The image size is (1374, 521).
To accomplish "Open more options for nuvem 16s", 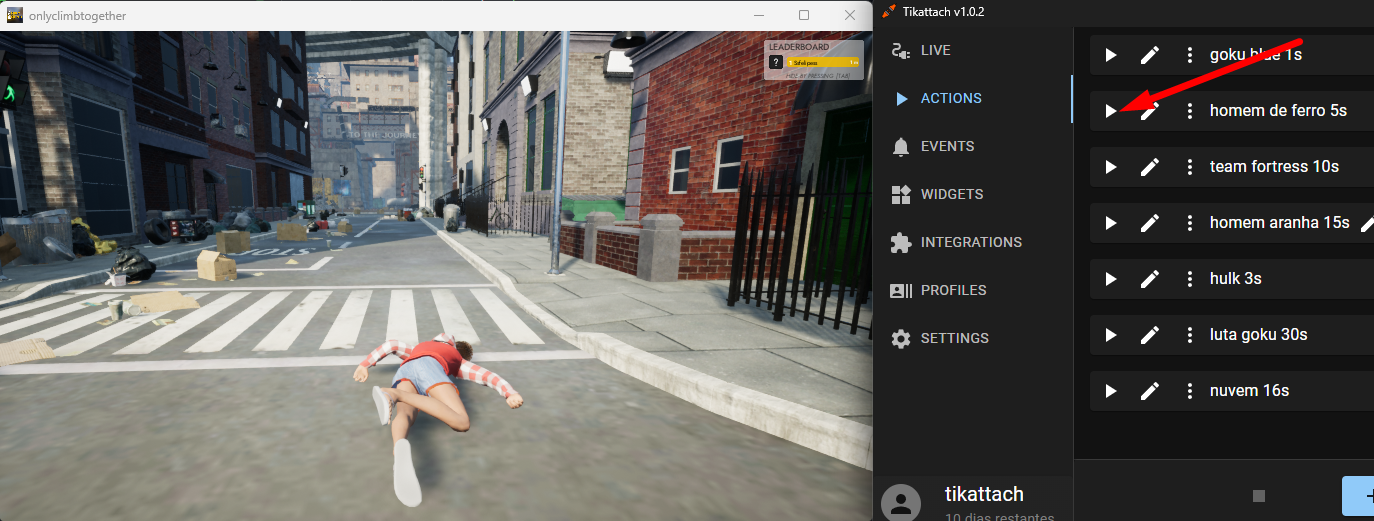I will coord(1190,391).
